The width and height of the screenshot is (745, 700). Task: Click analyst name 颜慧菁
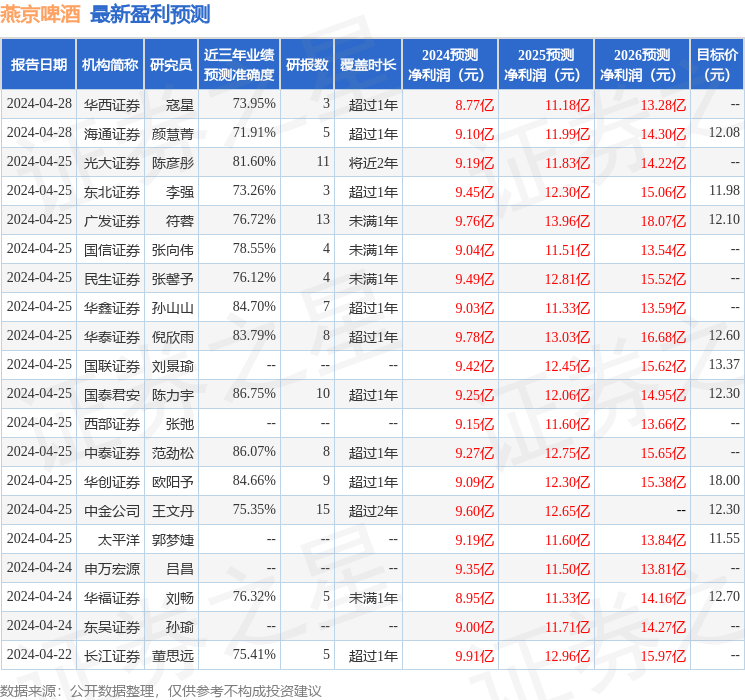pos(173,134)
